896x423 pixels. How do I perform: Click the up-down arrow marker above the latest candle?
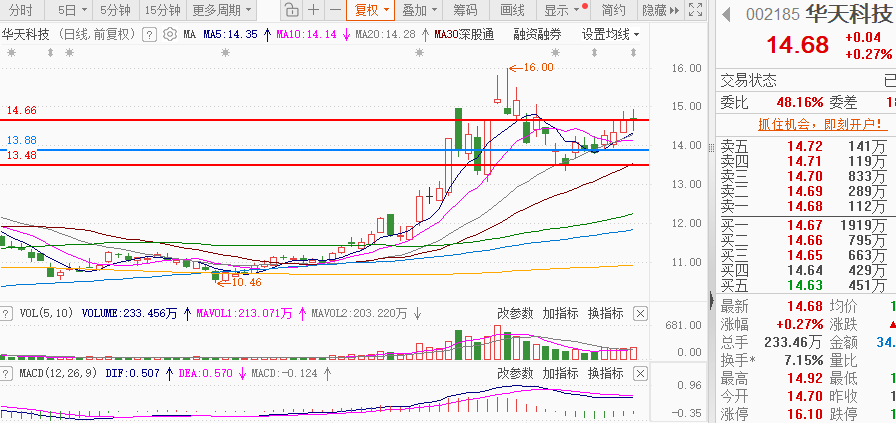(x=633, y=53)
